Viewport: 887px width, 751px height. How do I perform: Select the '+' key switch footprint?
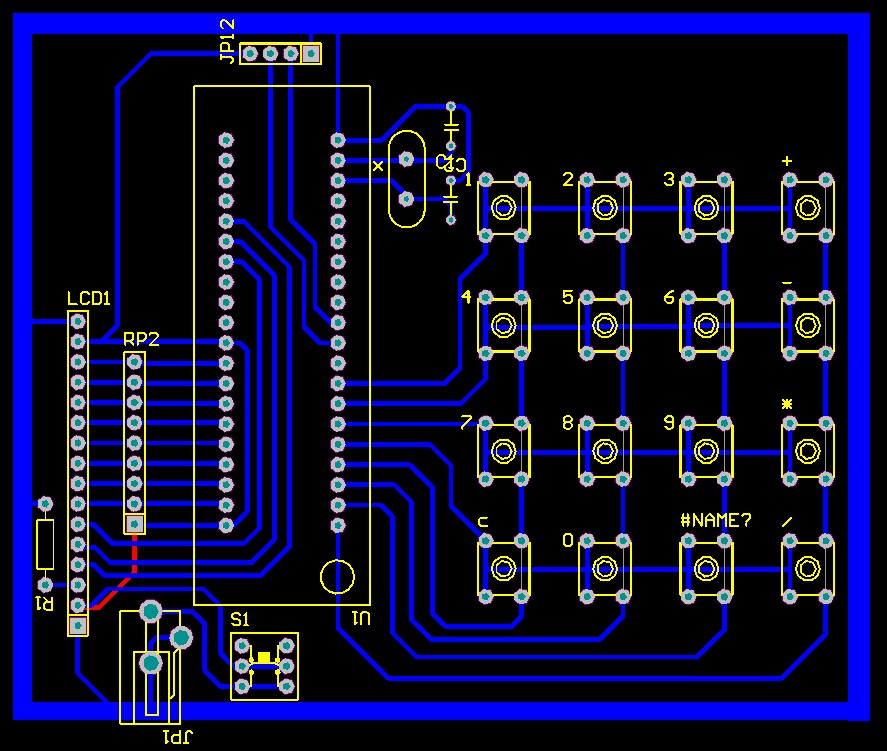tap(807, 206)
